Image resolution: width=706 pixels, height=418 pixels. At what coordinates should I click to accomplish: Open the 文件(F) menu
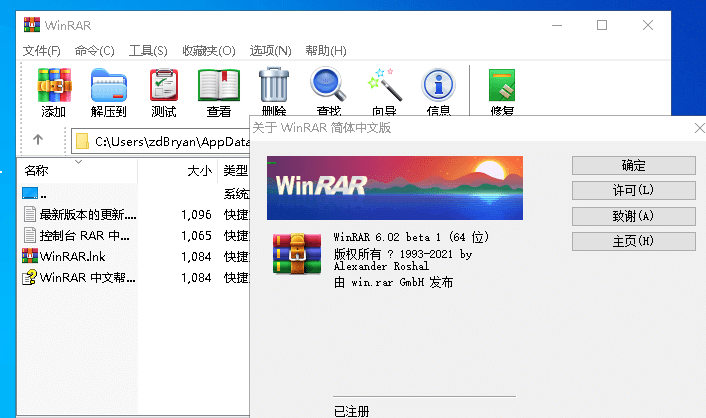click(x=41, y=51)
